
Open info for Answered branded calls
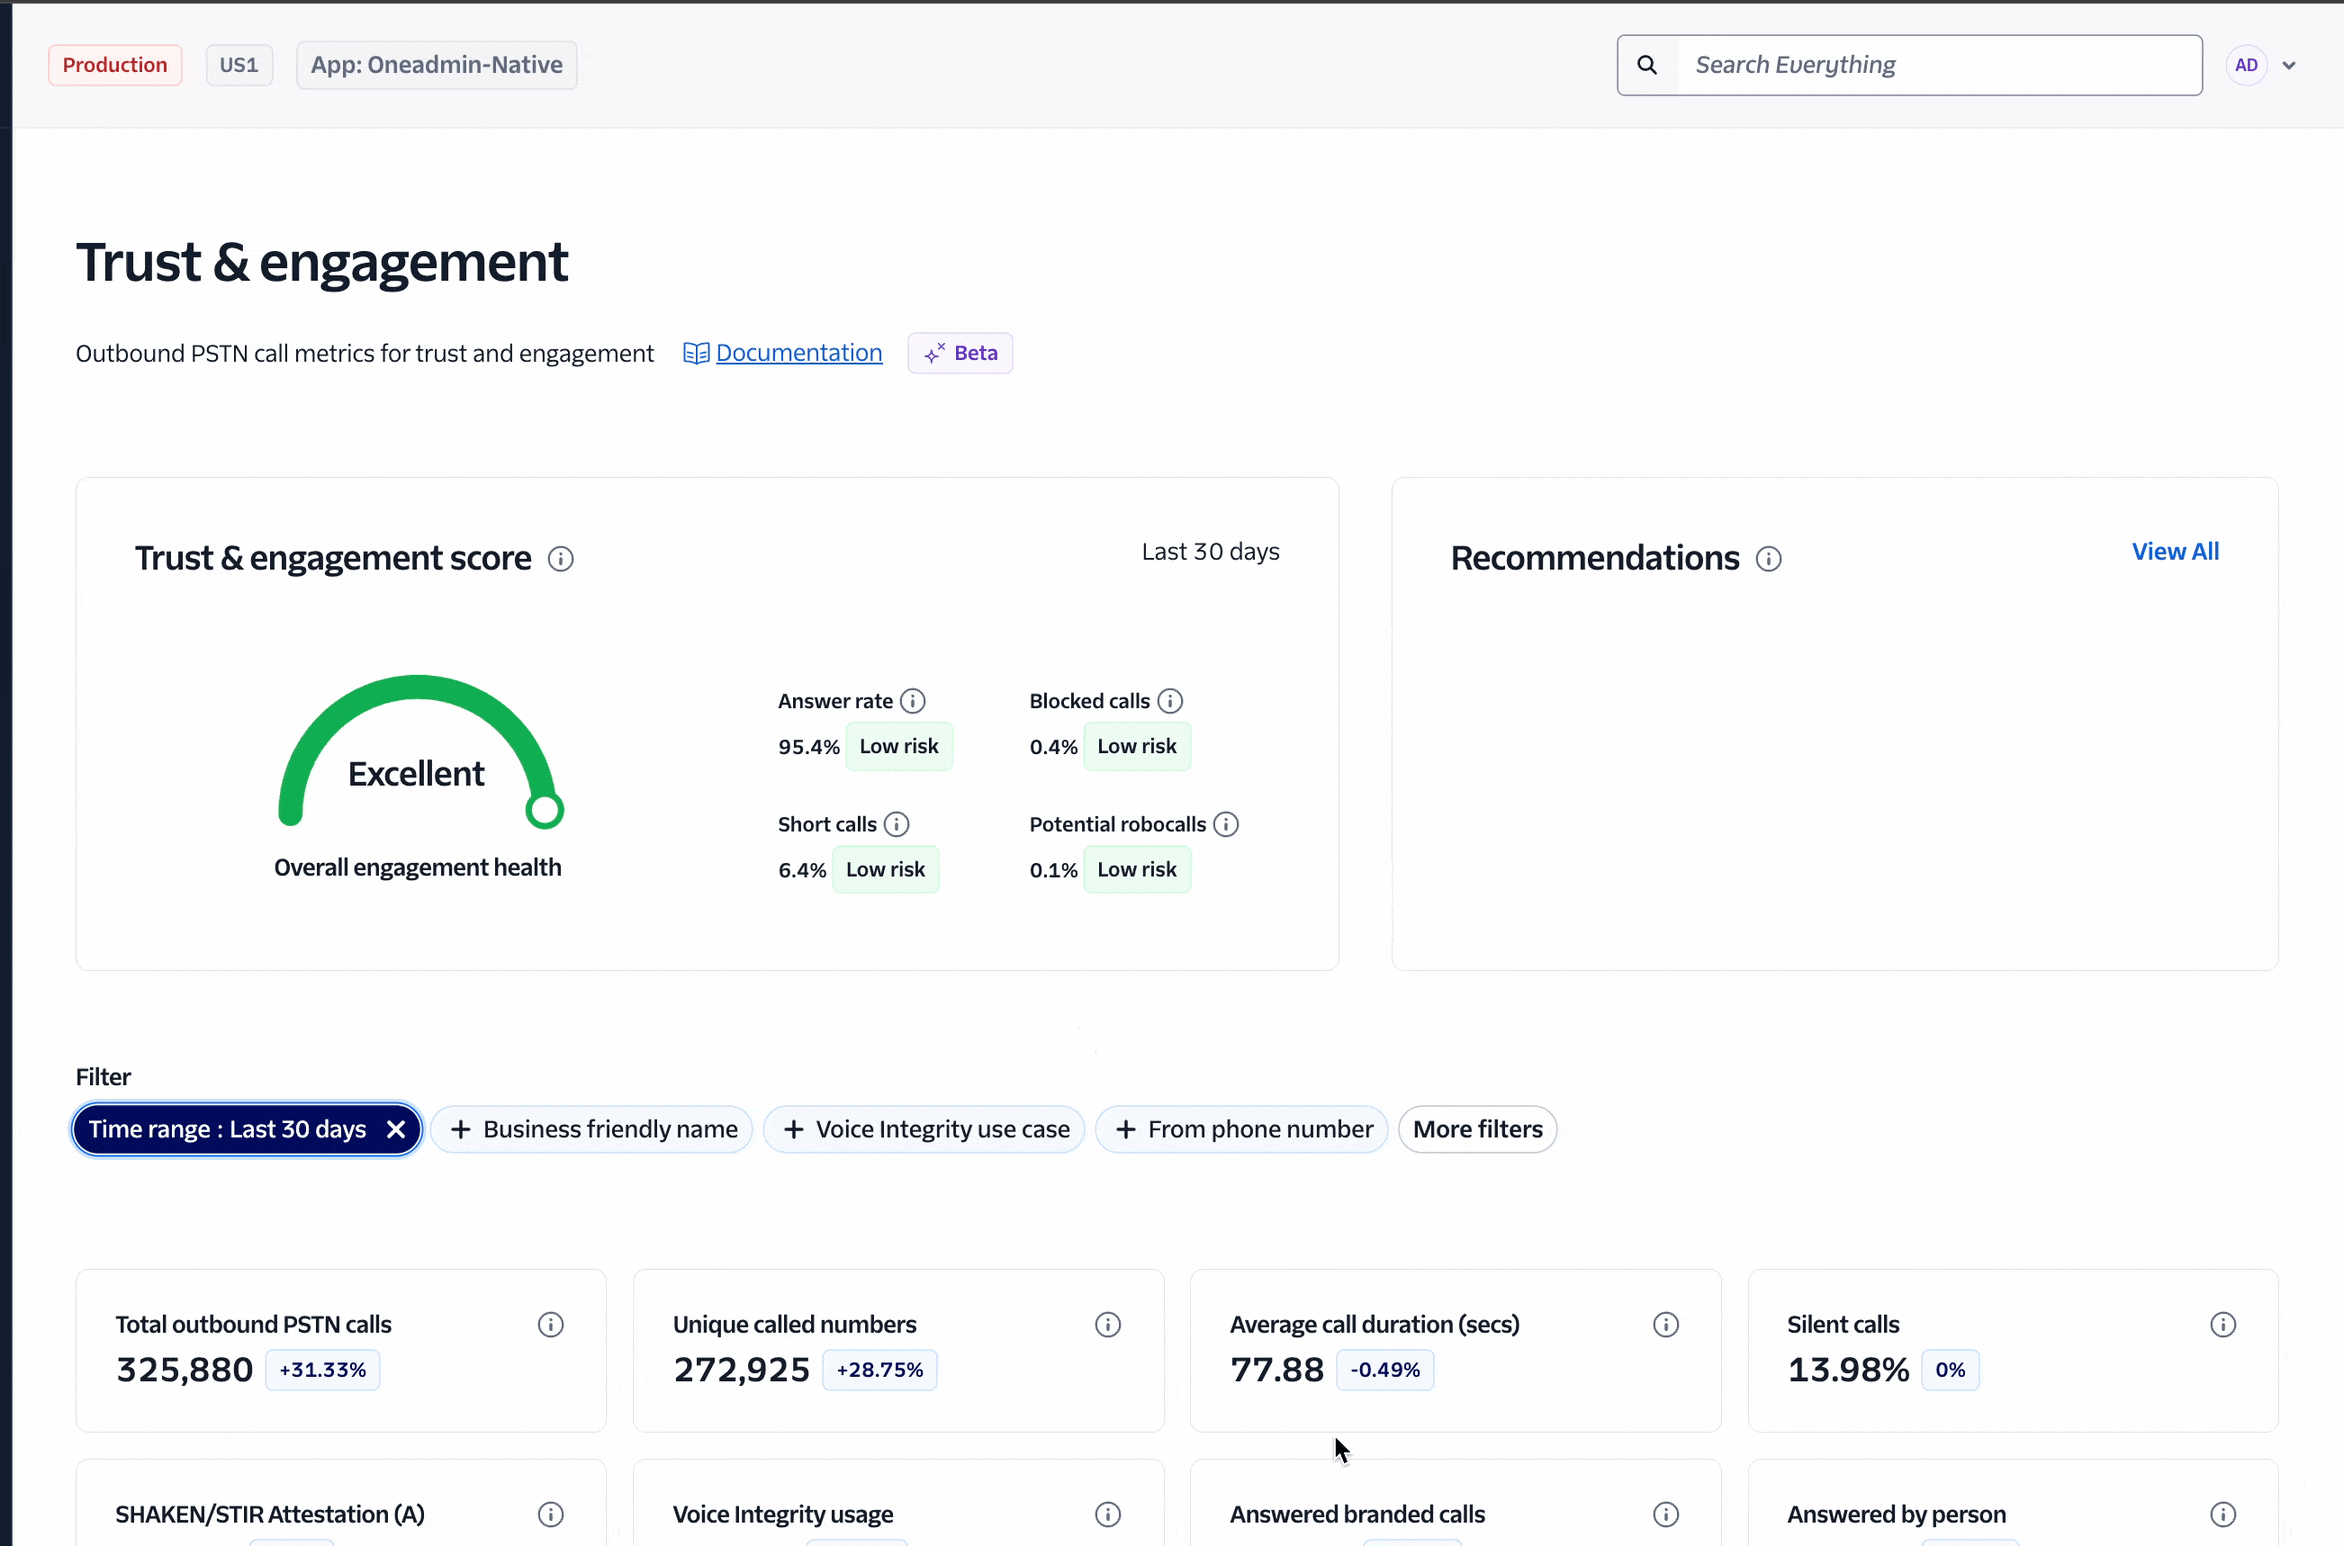click(1666, 1514)
